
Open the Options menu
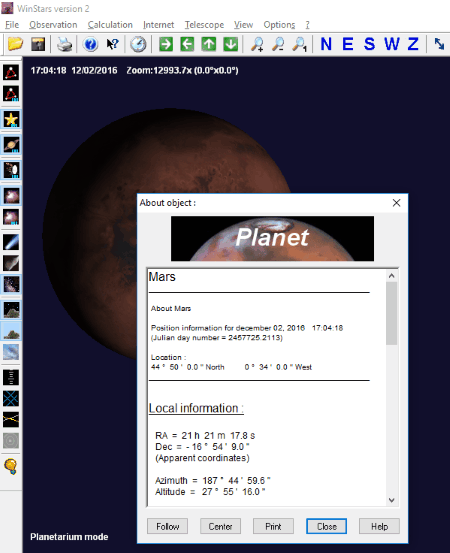click(279, 25)
